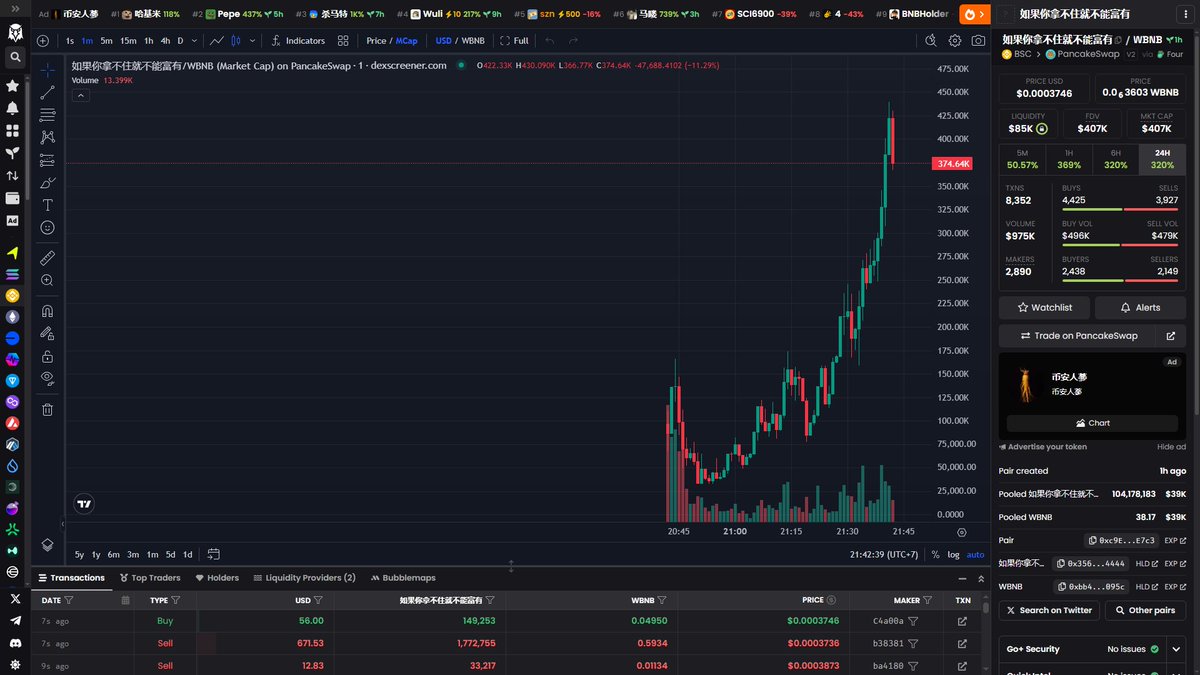Expand the timeframe interval dropdown arrow
Image resolution: width=1200 pixels, height=675 pixels.
click(x=194, y=41)
